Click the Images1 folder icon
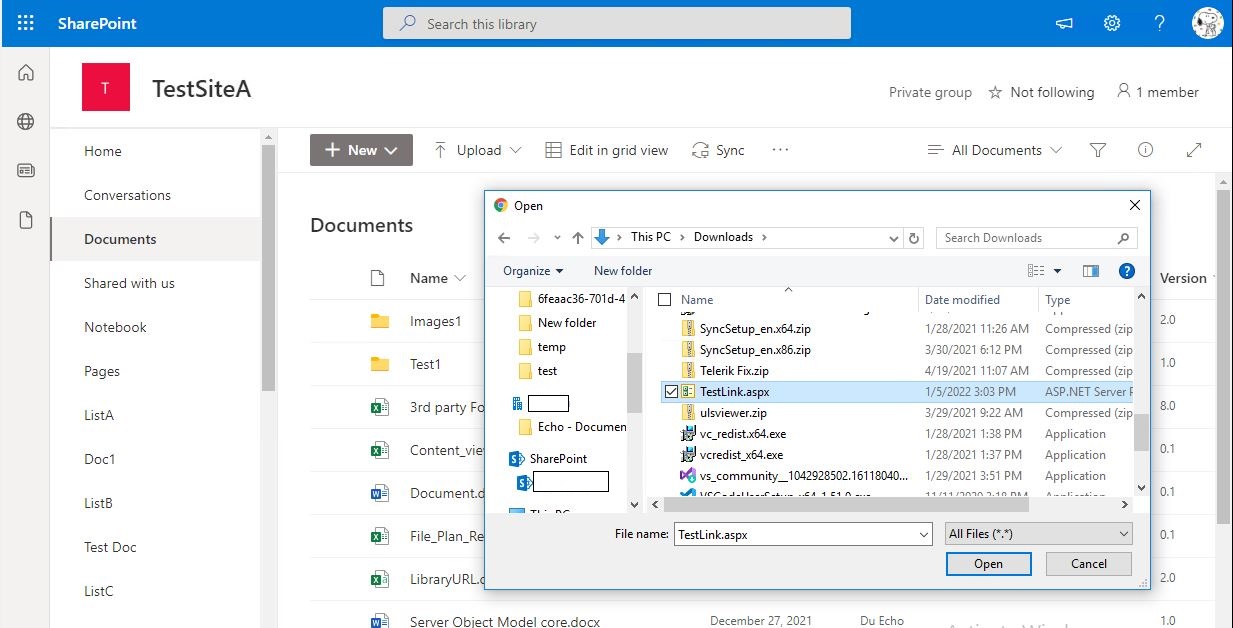1233x628 pixels. (379, 321)
